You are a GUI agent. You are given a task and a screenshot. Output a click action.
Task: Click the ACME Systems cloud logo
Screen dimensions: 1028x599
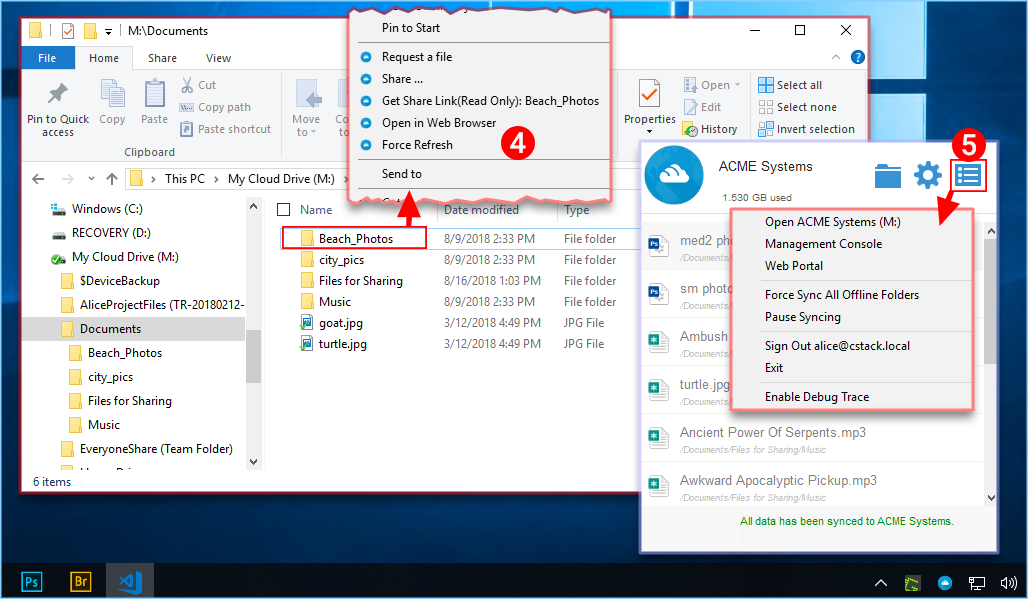click(x=674, y=175)
